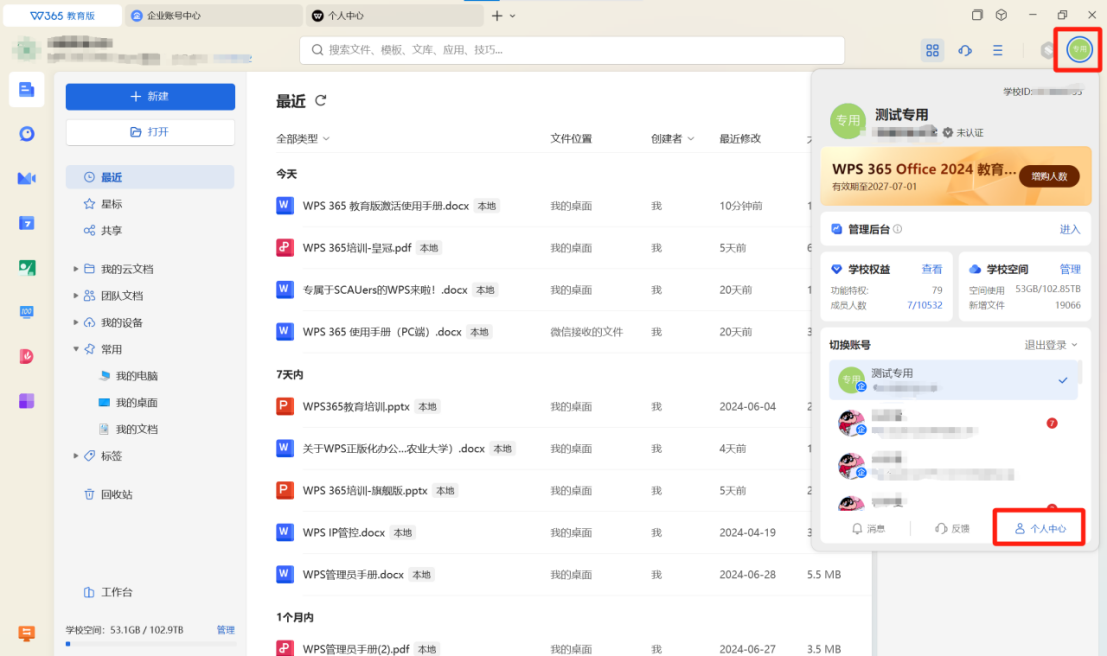Click the orange presentation icon at sidebar bottom

(x=27, y=633)
